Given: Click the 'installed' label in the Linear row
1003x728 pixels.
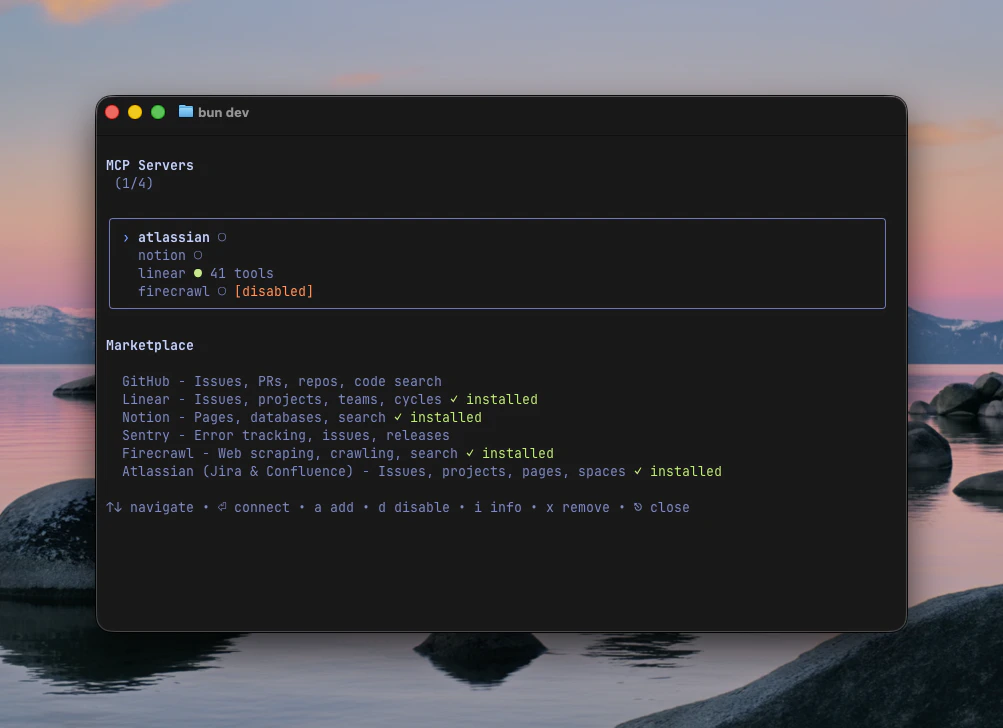Looking at the screenshot, I should (502, 399).
